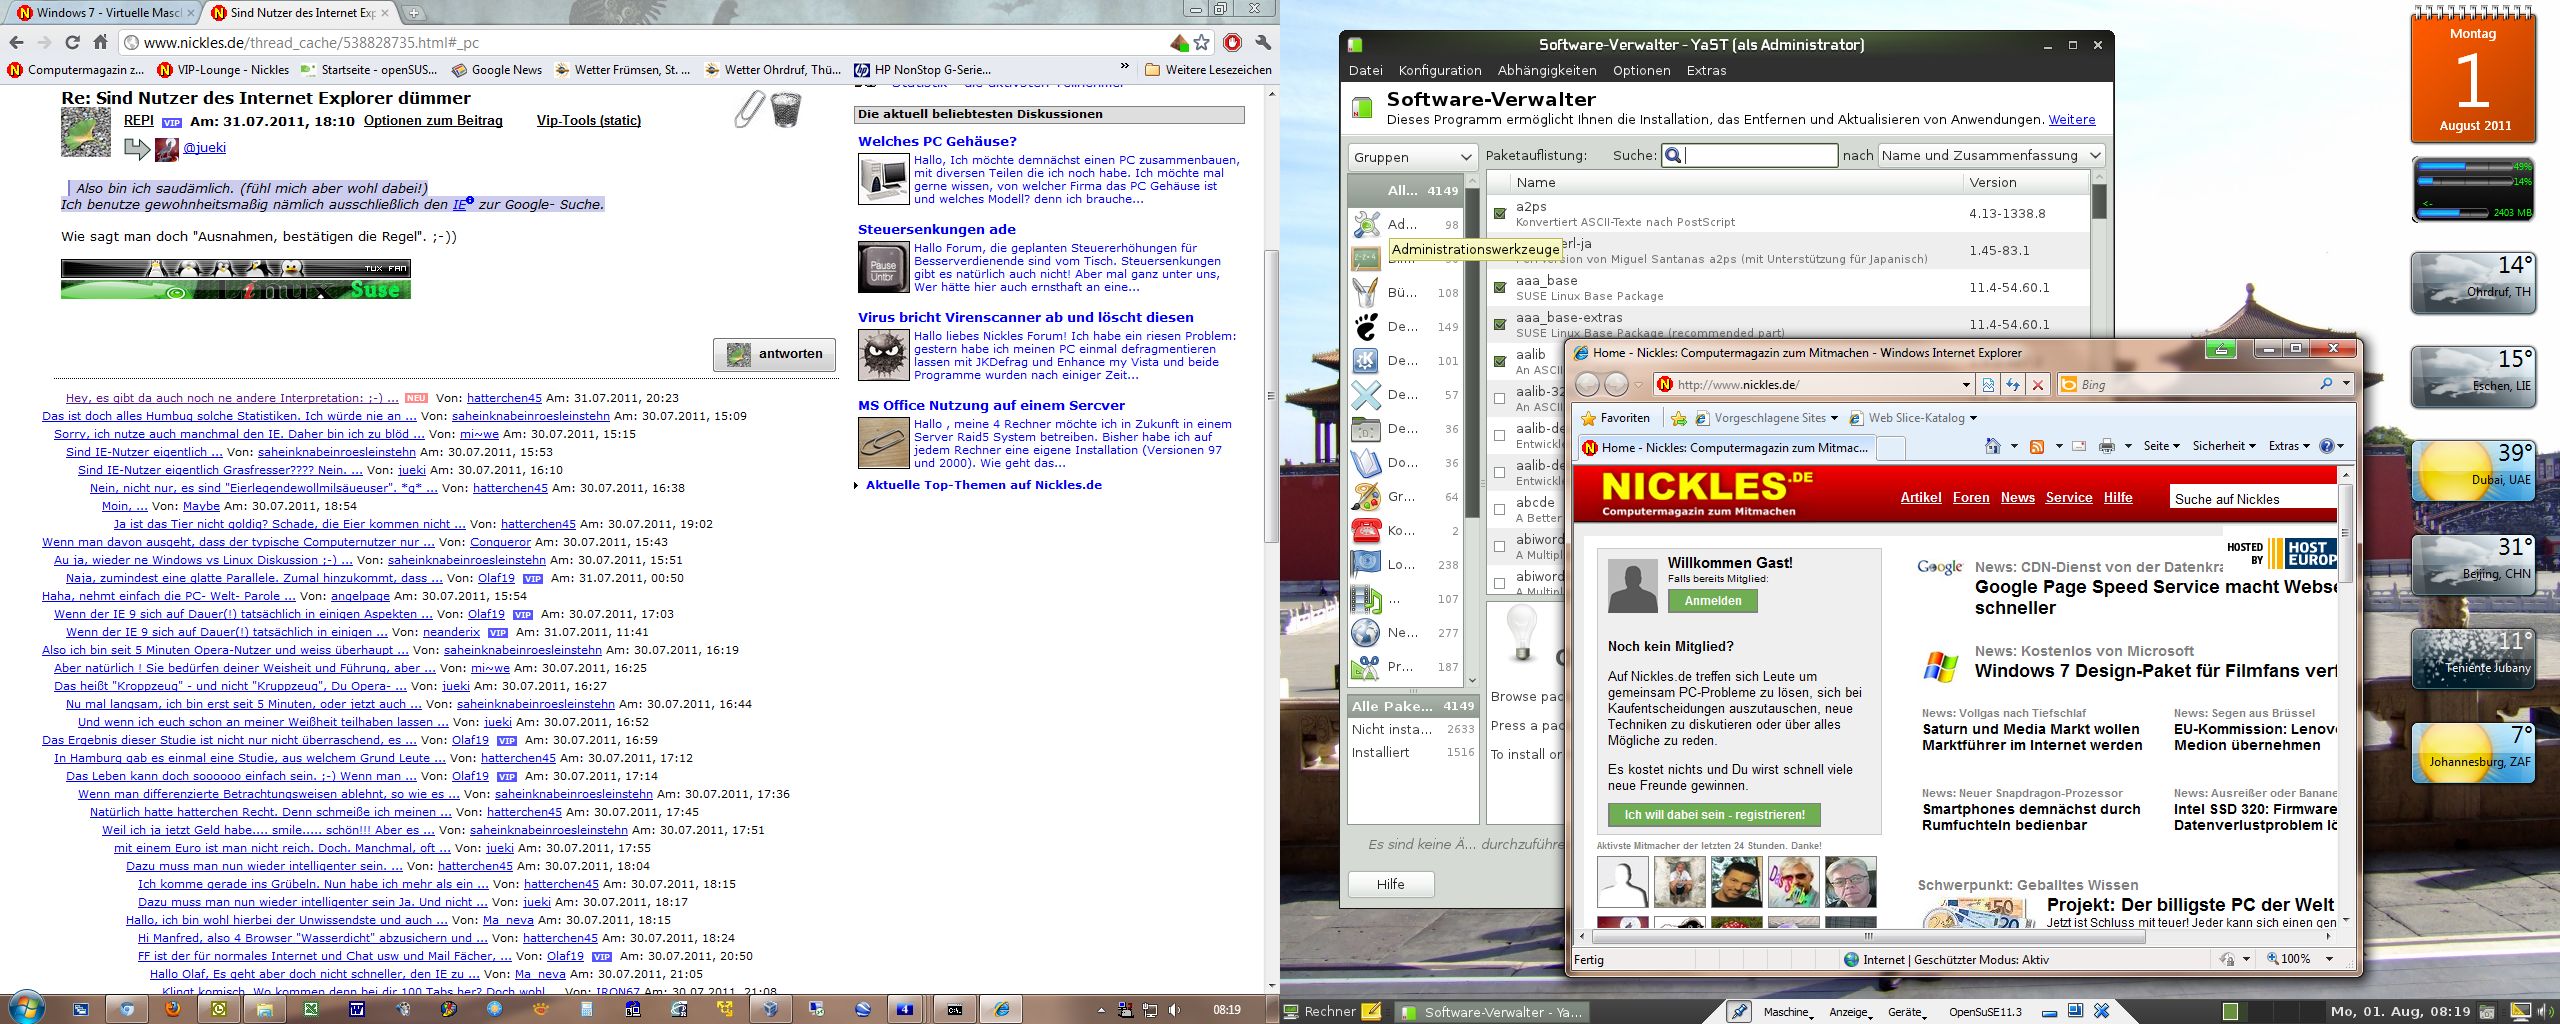Open Word from the Windows taskbar
The width and height of the screenshot is (2560, 1024).
point(357,1009)
